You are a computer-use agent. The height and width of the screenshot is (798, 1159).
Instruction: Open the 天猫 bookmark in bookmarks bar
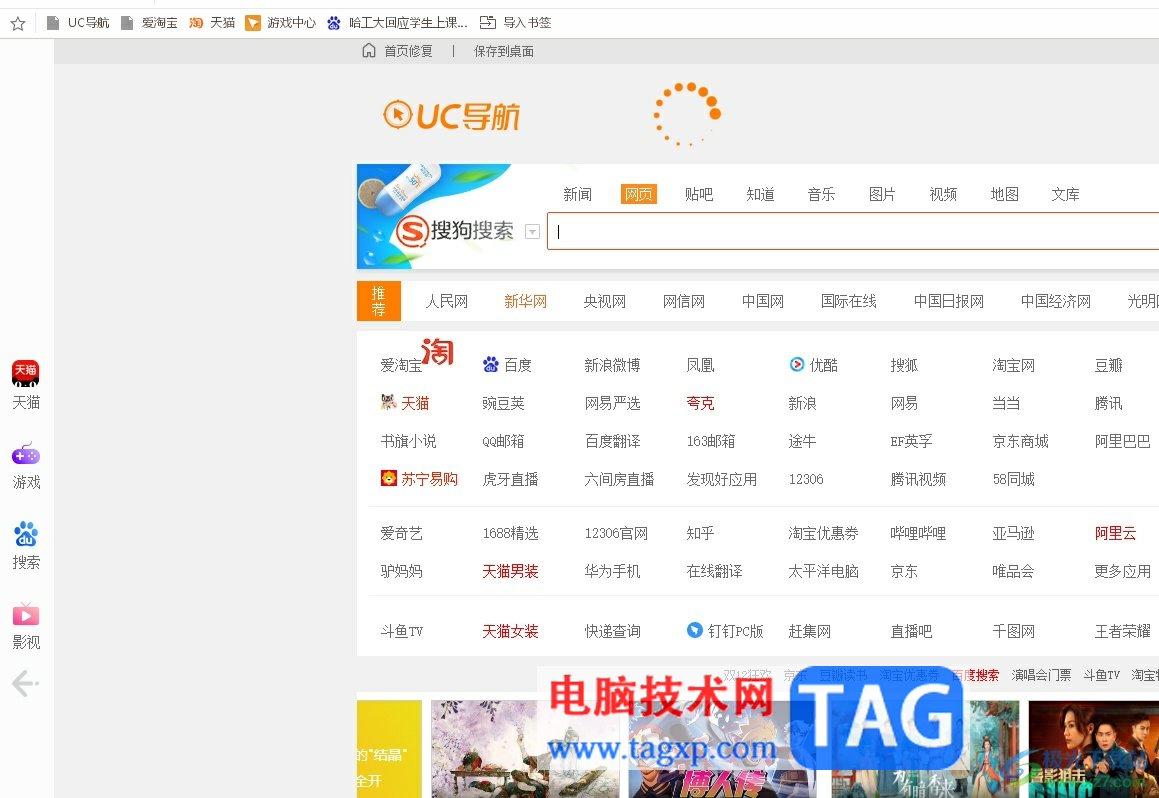point(212,23)
